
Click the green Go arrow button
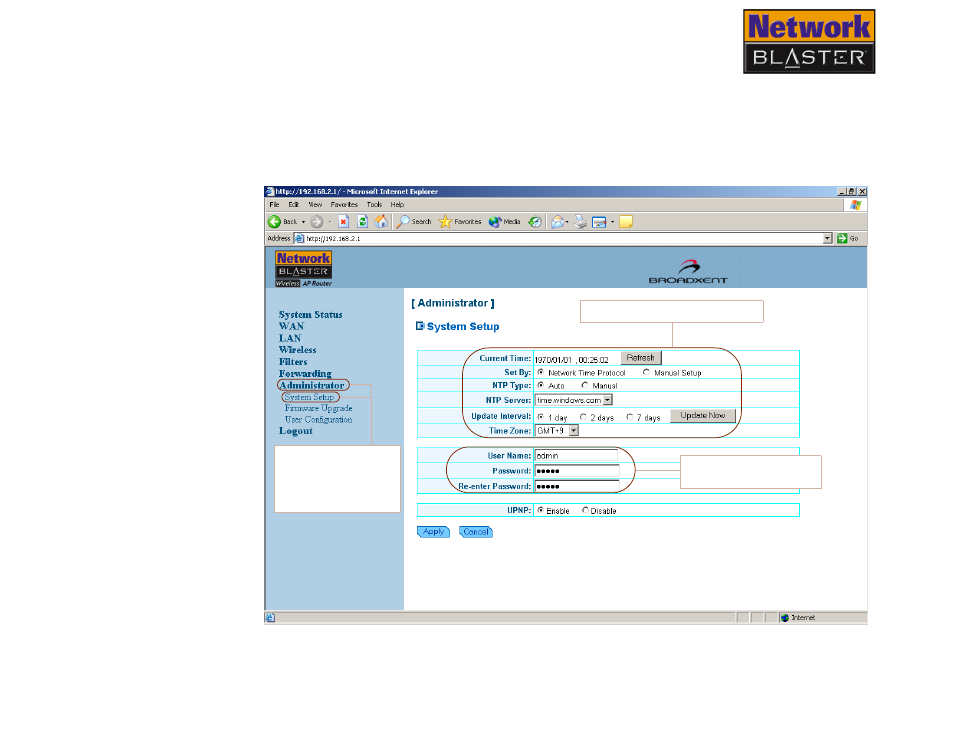point(842,238)
